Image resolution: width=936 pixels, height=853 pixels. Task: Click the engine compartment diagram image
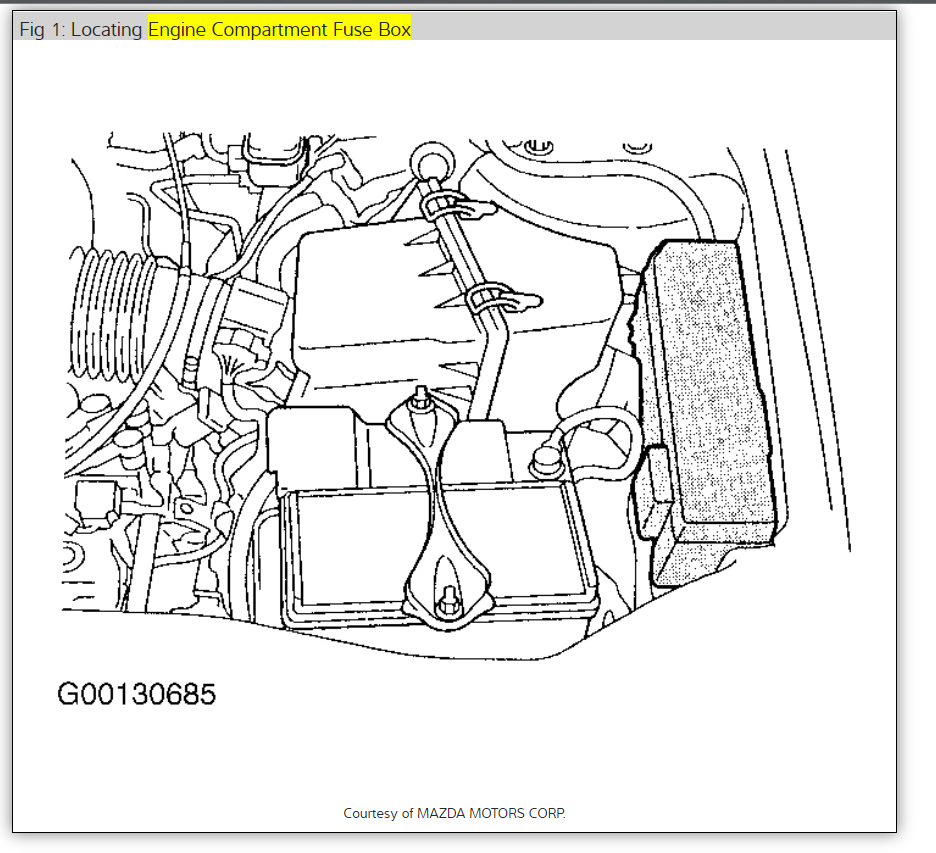(457, 397)
